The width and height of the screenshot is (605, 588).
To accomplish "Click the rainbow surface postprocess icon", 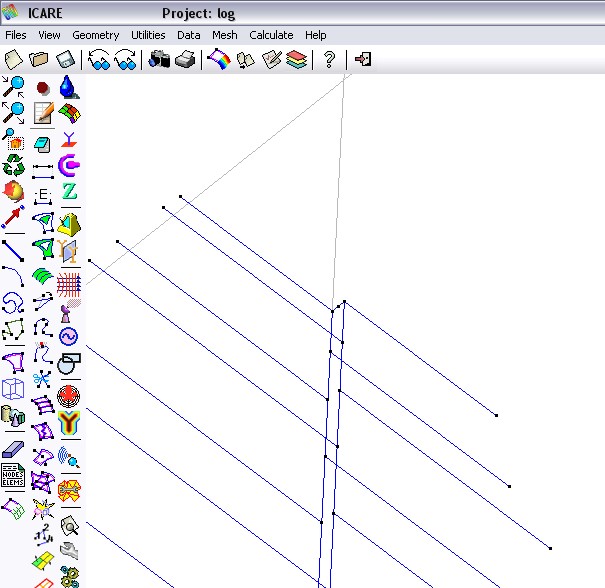I will 219,59.
